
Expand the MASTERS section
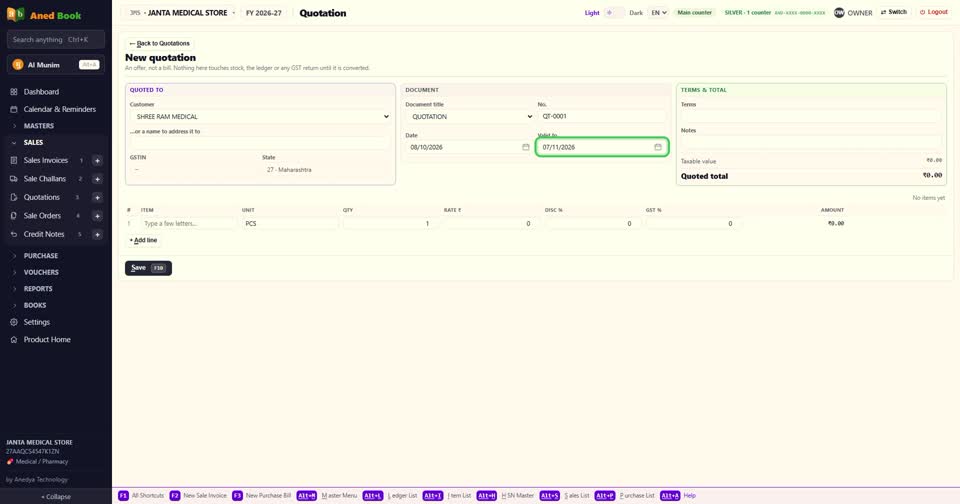click(x=39, y=126)
